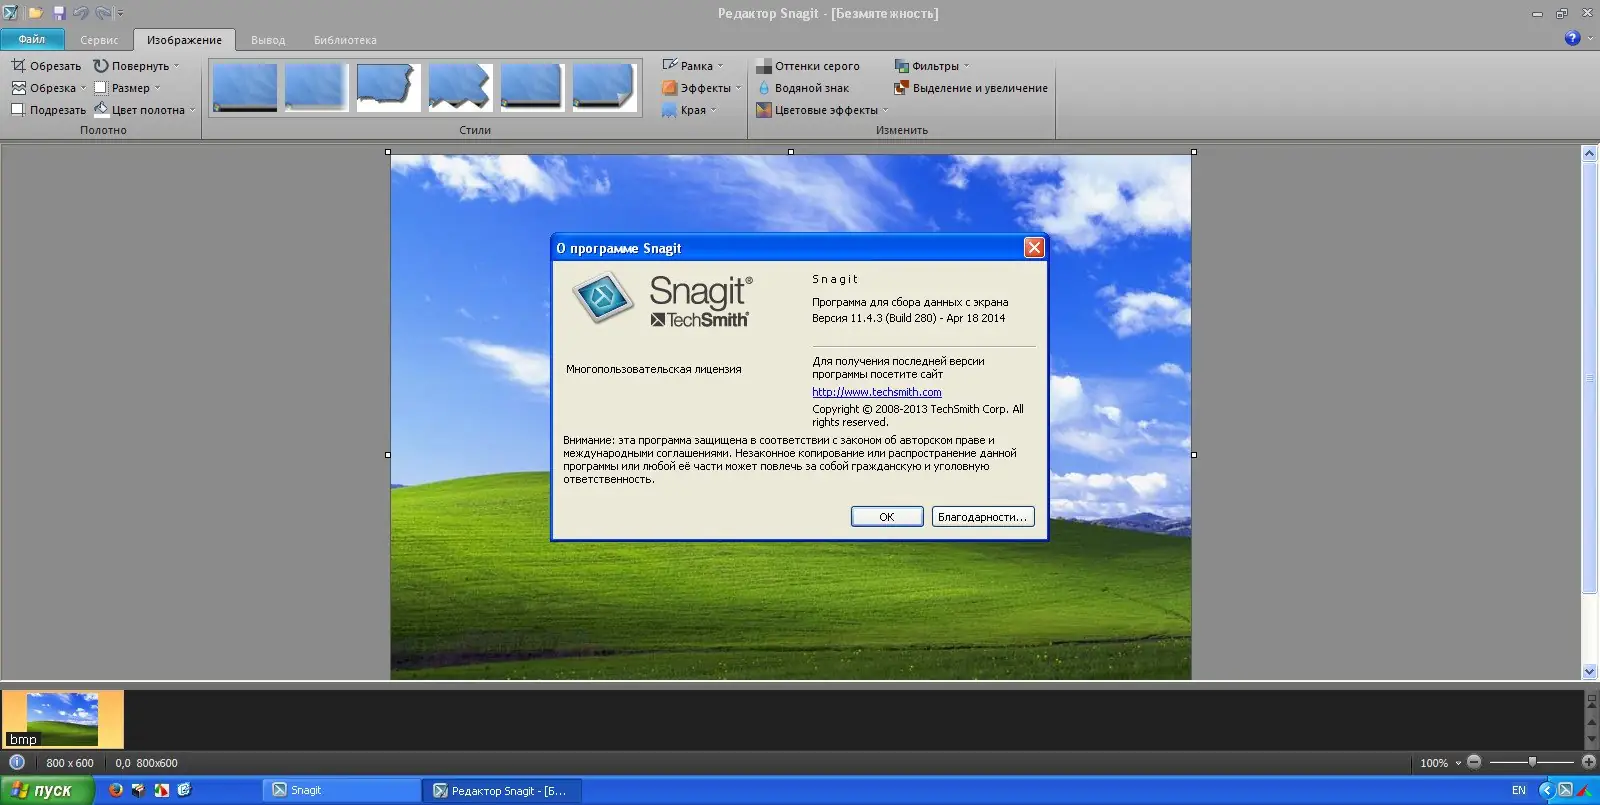This screenshot has height=805, width=1600.
Task: Open the Цвет полотна canvas color dropdown
Action: tap(192, 110)
